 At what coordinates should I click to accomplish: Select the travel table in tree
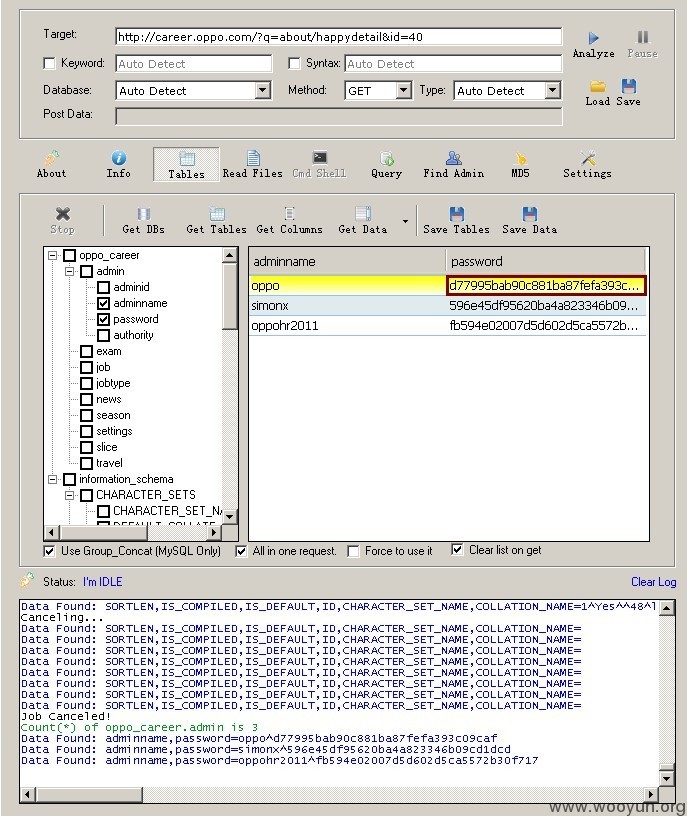point(109,463)
